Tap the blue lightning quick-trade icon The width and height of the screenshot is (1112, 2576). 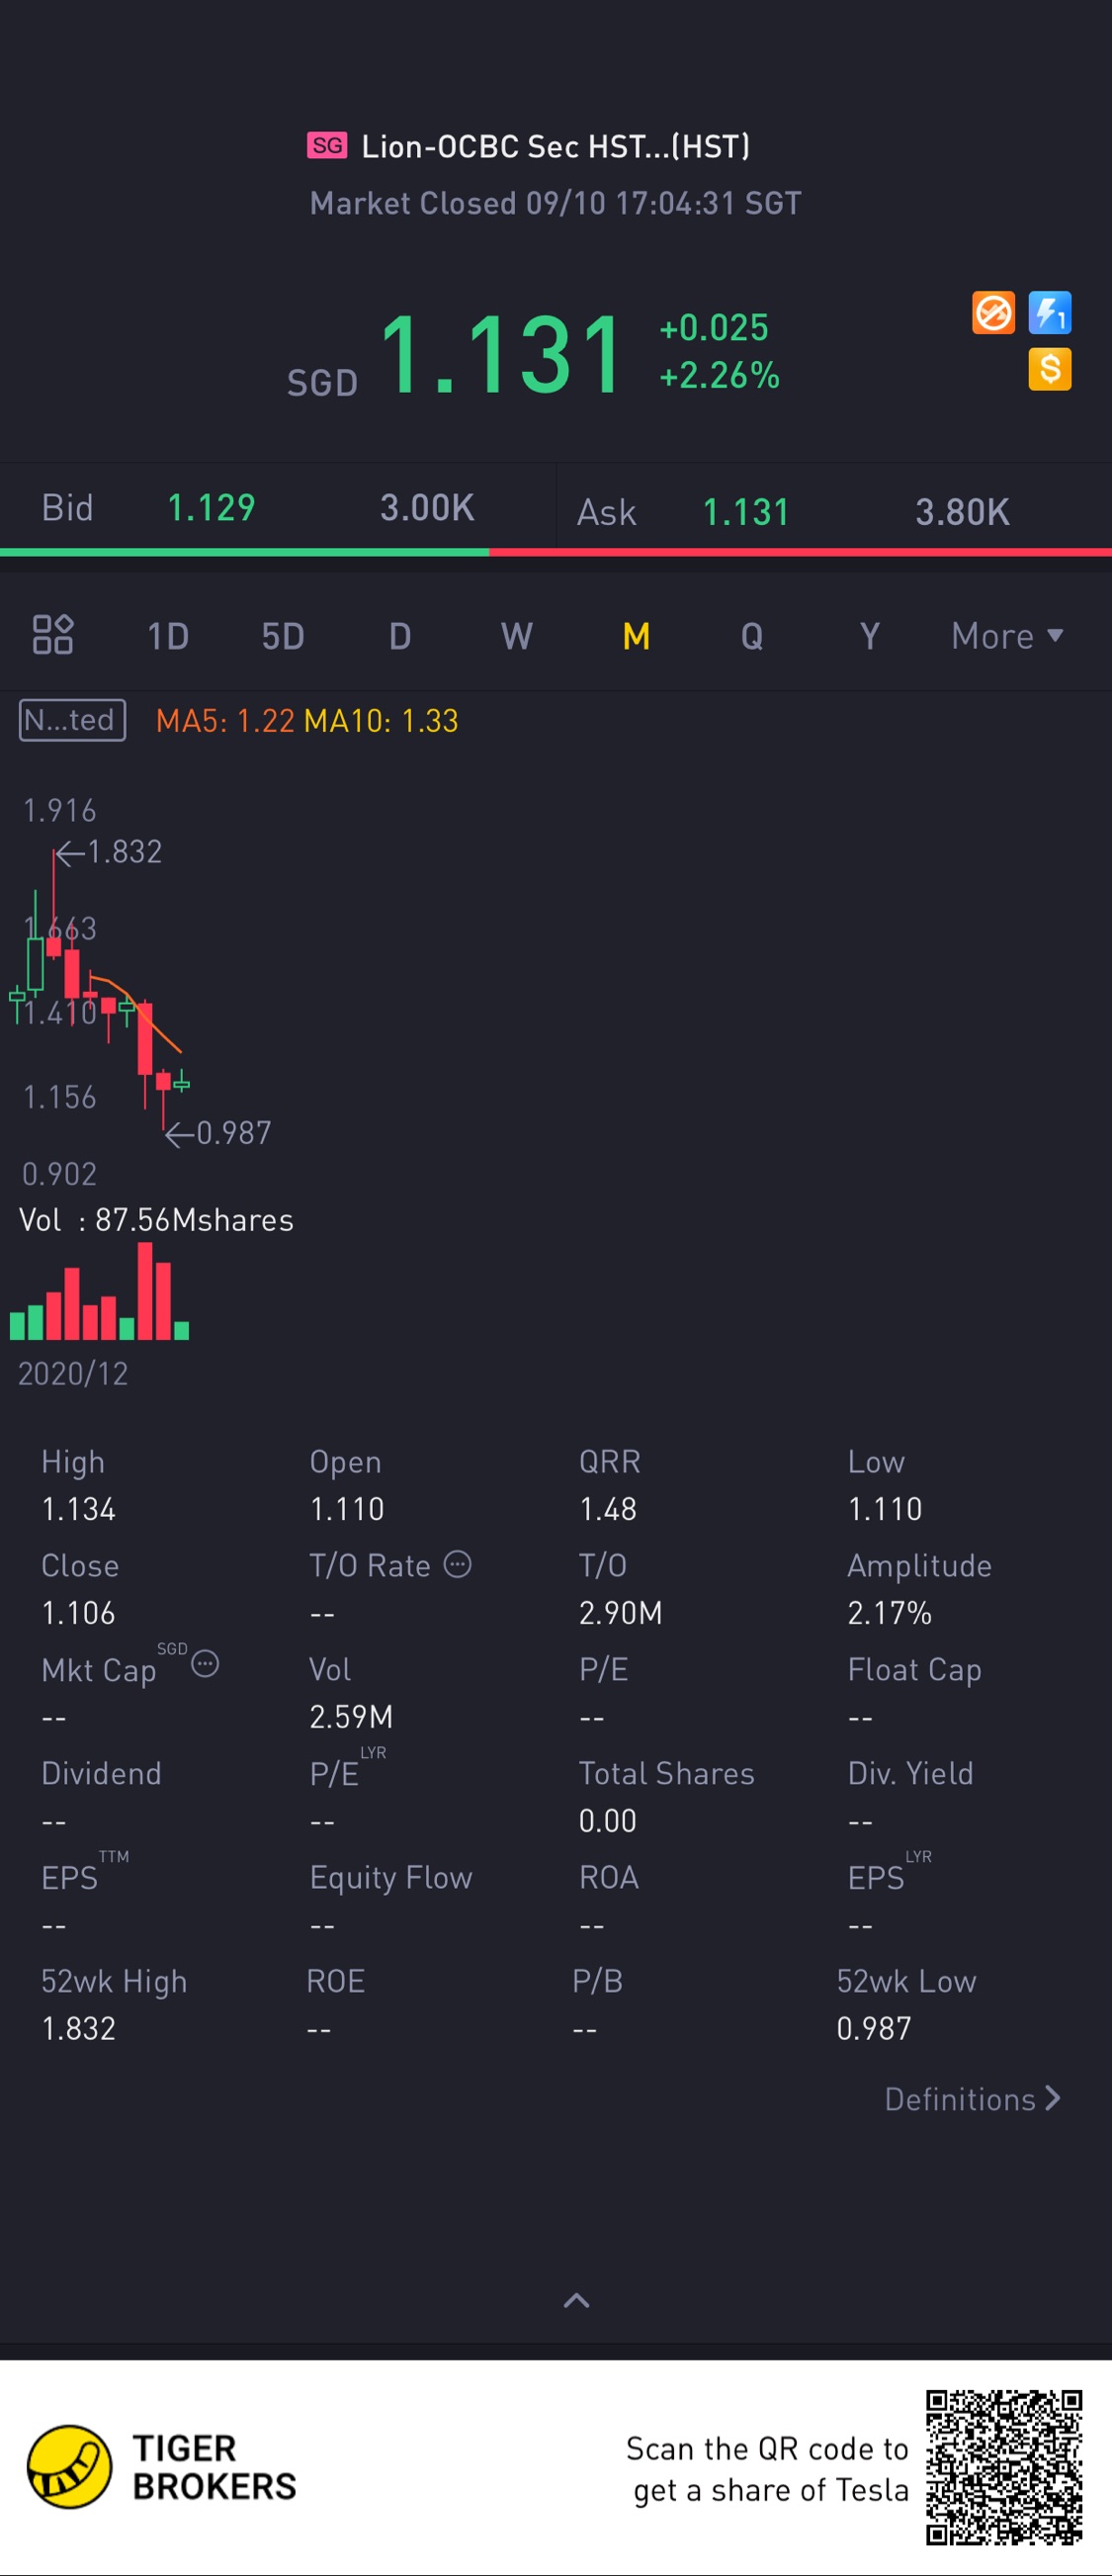(x=1049, y=313)
